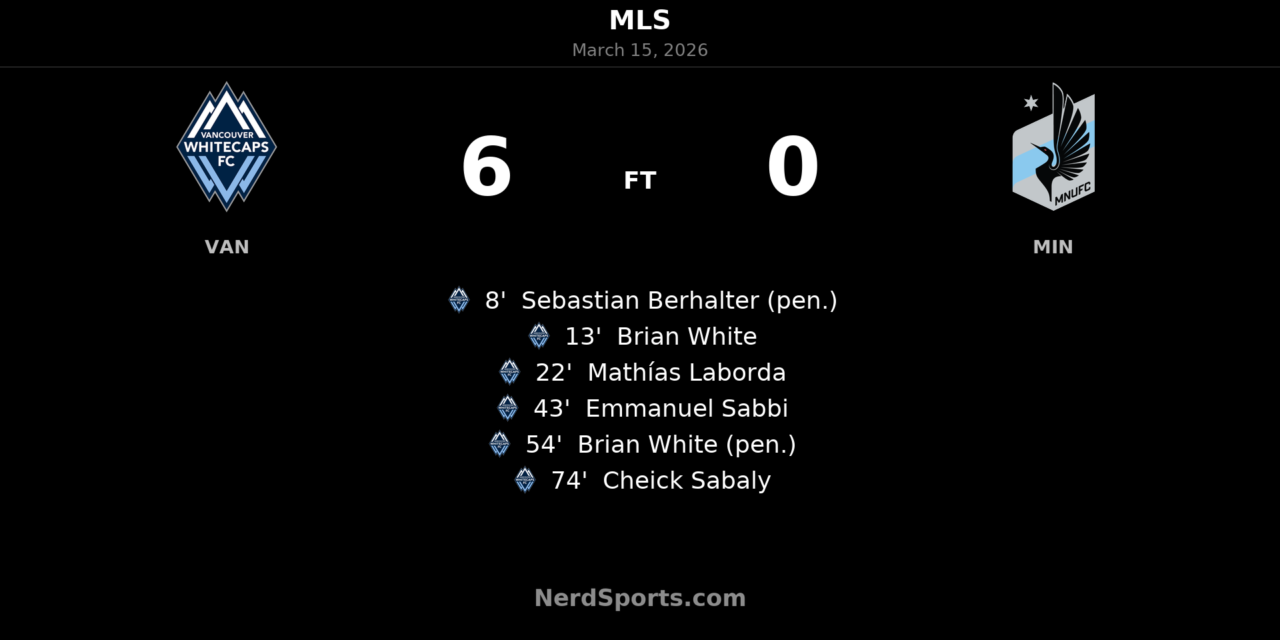The width and height of the screenshot is (1280, 640).
Task: Click Whitecaps icon beside 43' Sabbi goal
Action: pyautogui.click(x=508, y=408)
